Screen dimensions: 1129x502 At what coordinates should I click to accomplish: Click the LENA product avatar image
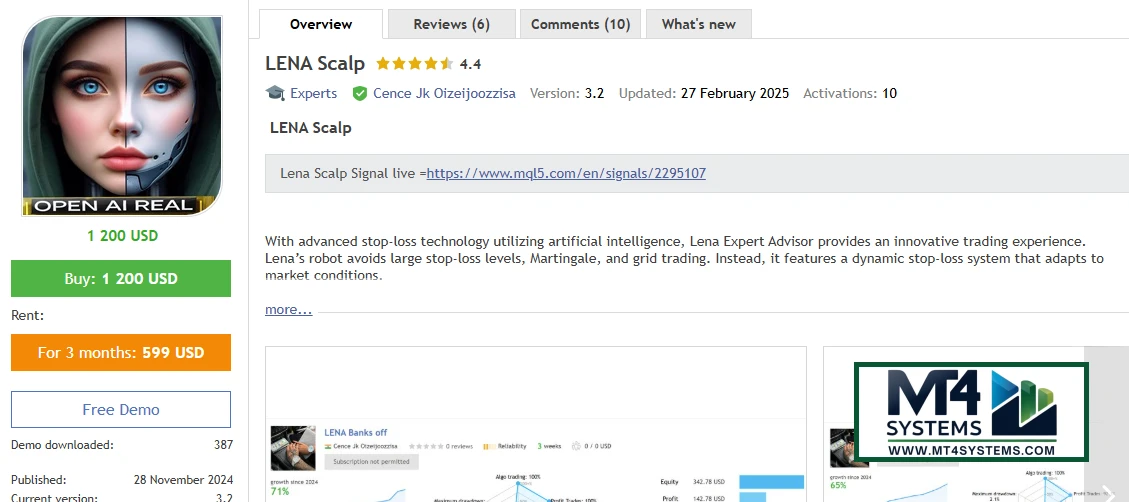click(x=121, y=116)
